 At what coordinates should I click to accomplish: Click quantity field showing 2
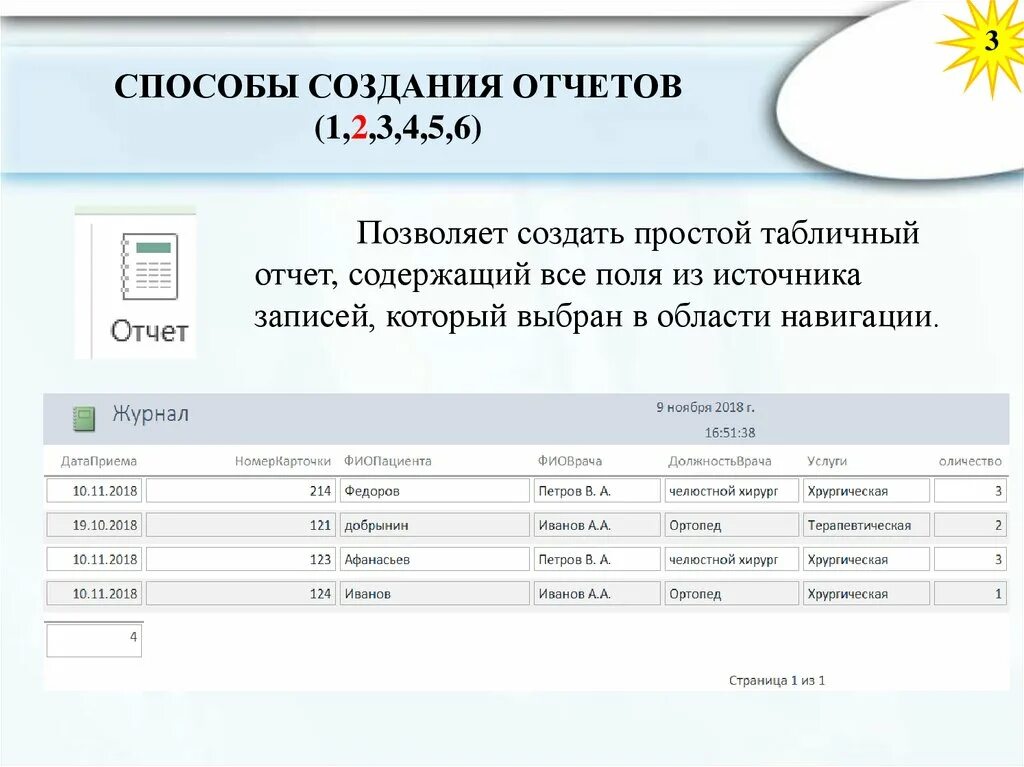tap(970, 525)
